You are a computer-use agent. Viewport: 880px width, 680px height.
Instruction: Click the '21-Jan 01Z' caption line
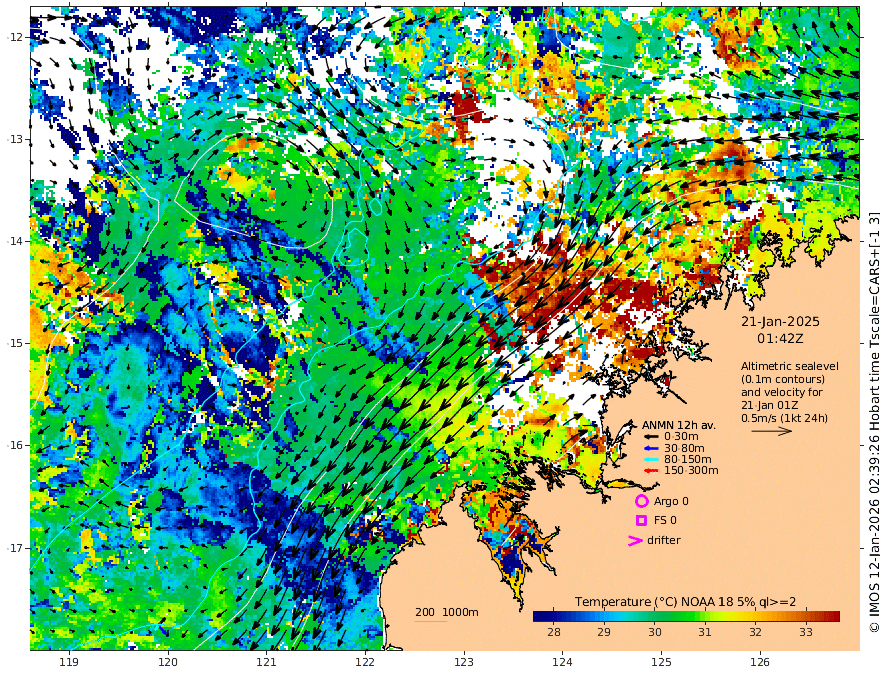770,405
